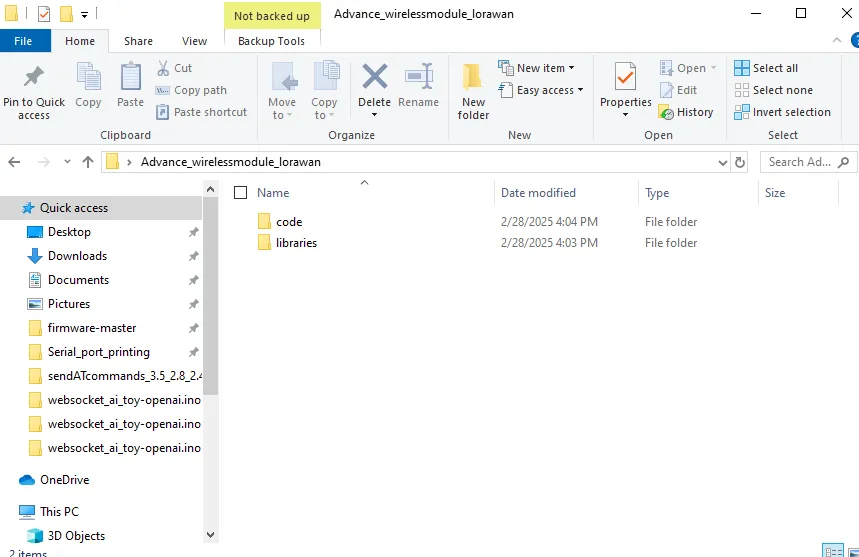Expand the Delete dropdown arrow

coord(375,115)
